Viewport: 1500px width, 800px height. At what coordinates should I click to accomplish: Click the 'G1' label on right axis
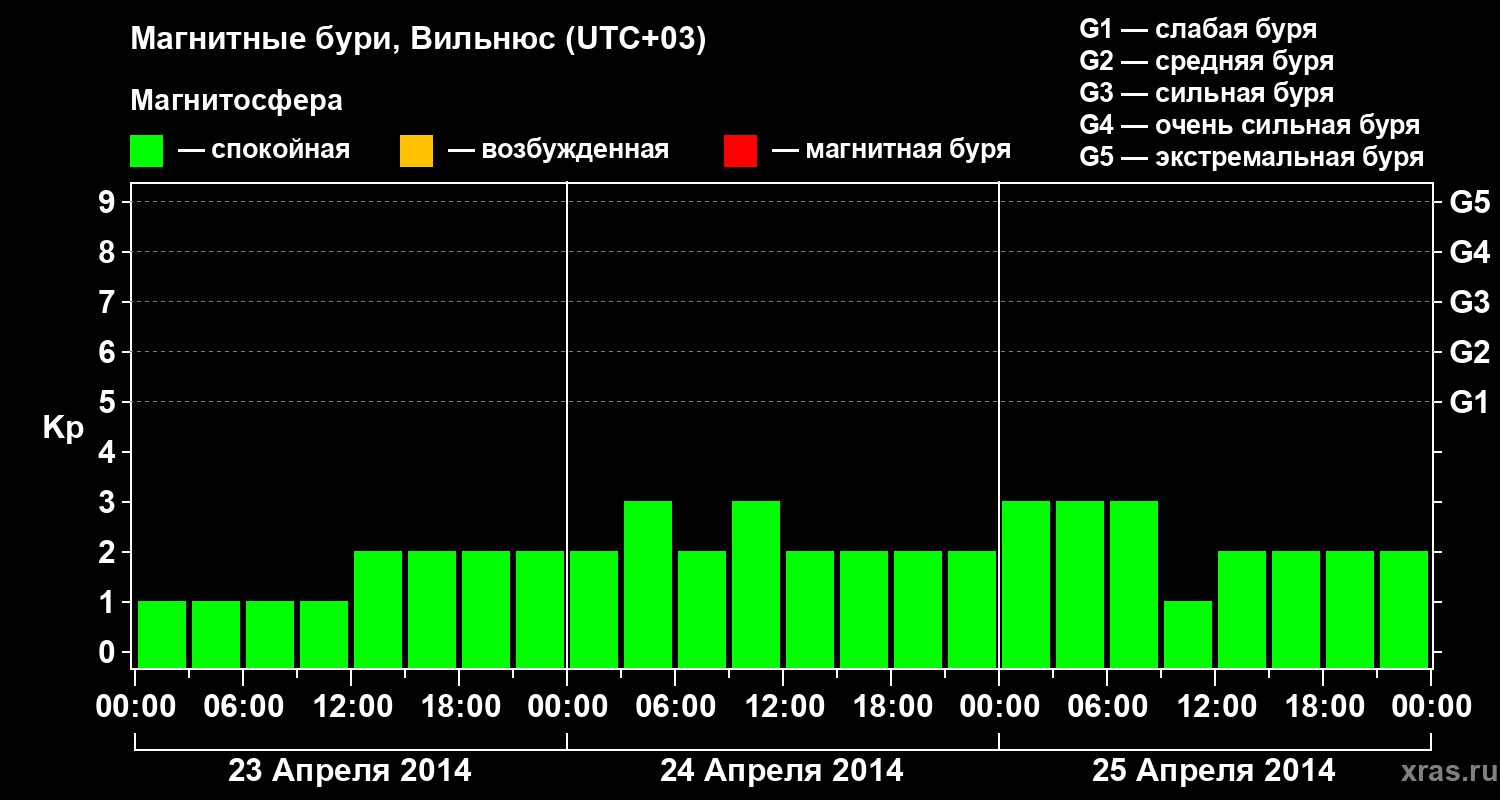tap(1470, 402)
